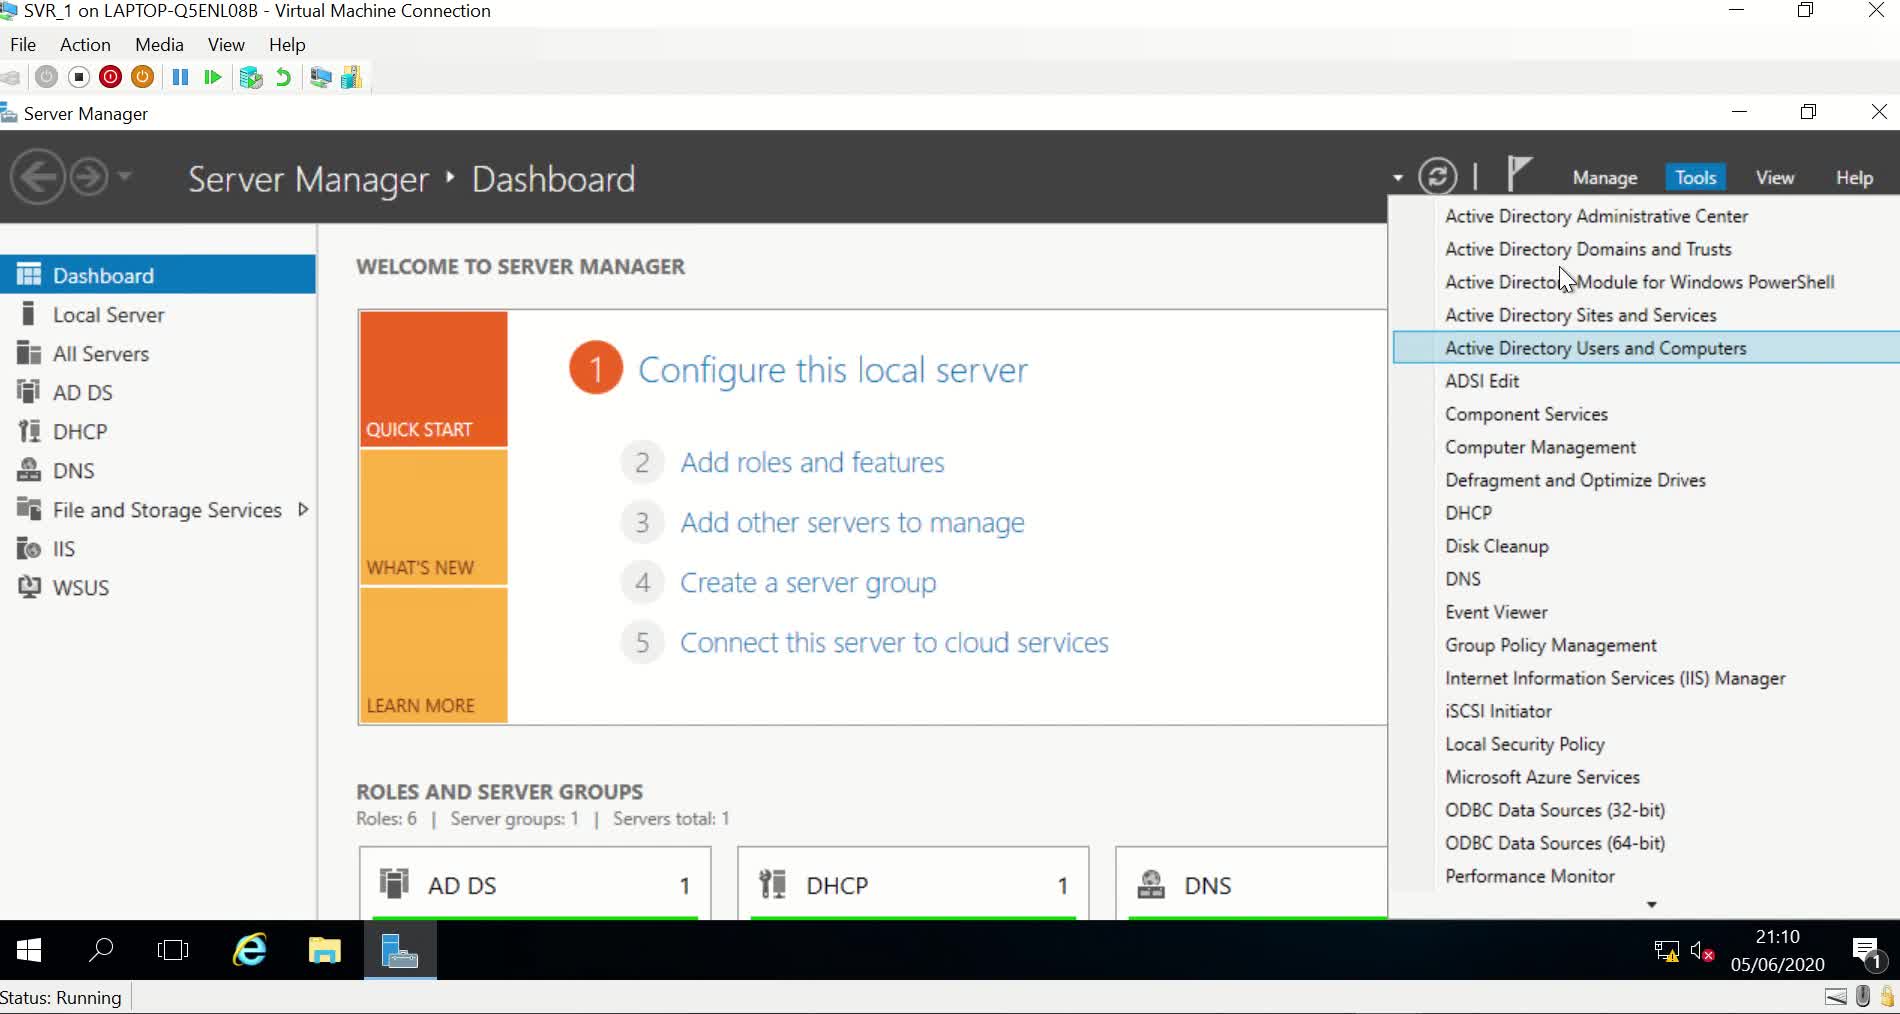Click the refresh icon in Server Manager header
This screenshot has width=1900, height=1014.
pyautogui.click(x=1437, y=177)
